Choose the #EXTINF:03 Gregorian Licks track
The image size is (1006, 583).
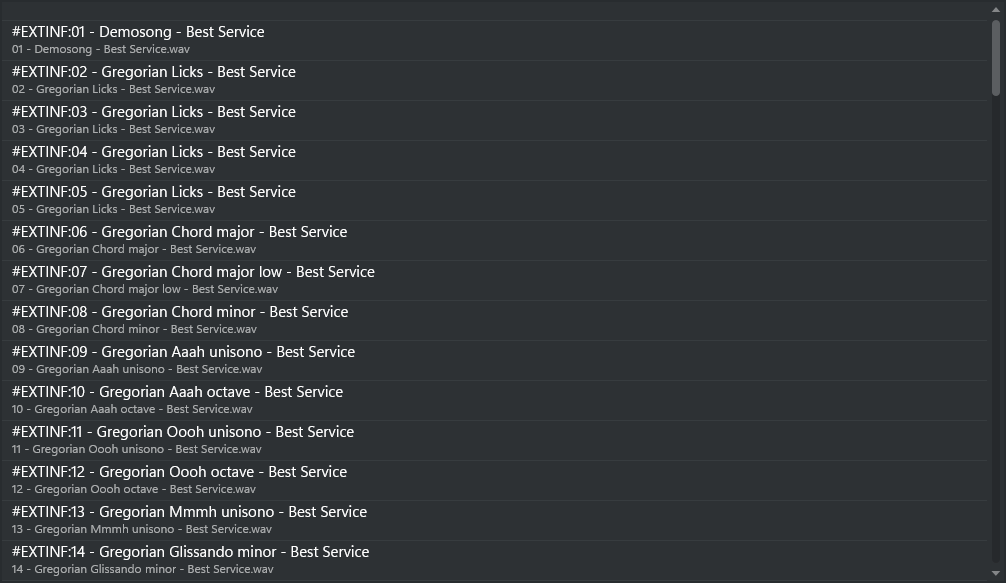click(154, 112)
